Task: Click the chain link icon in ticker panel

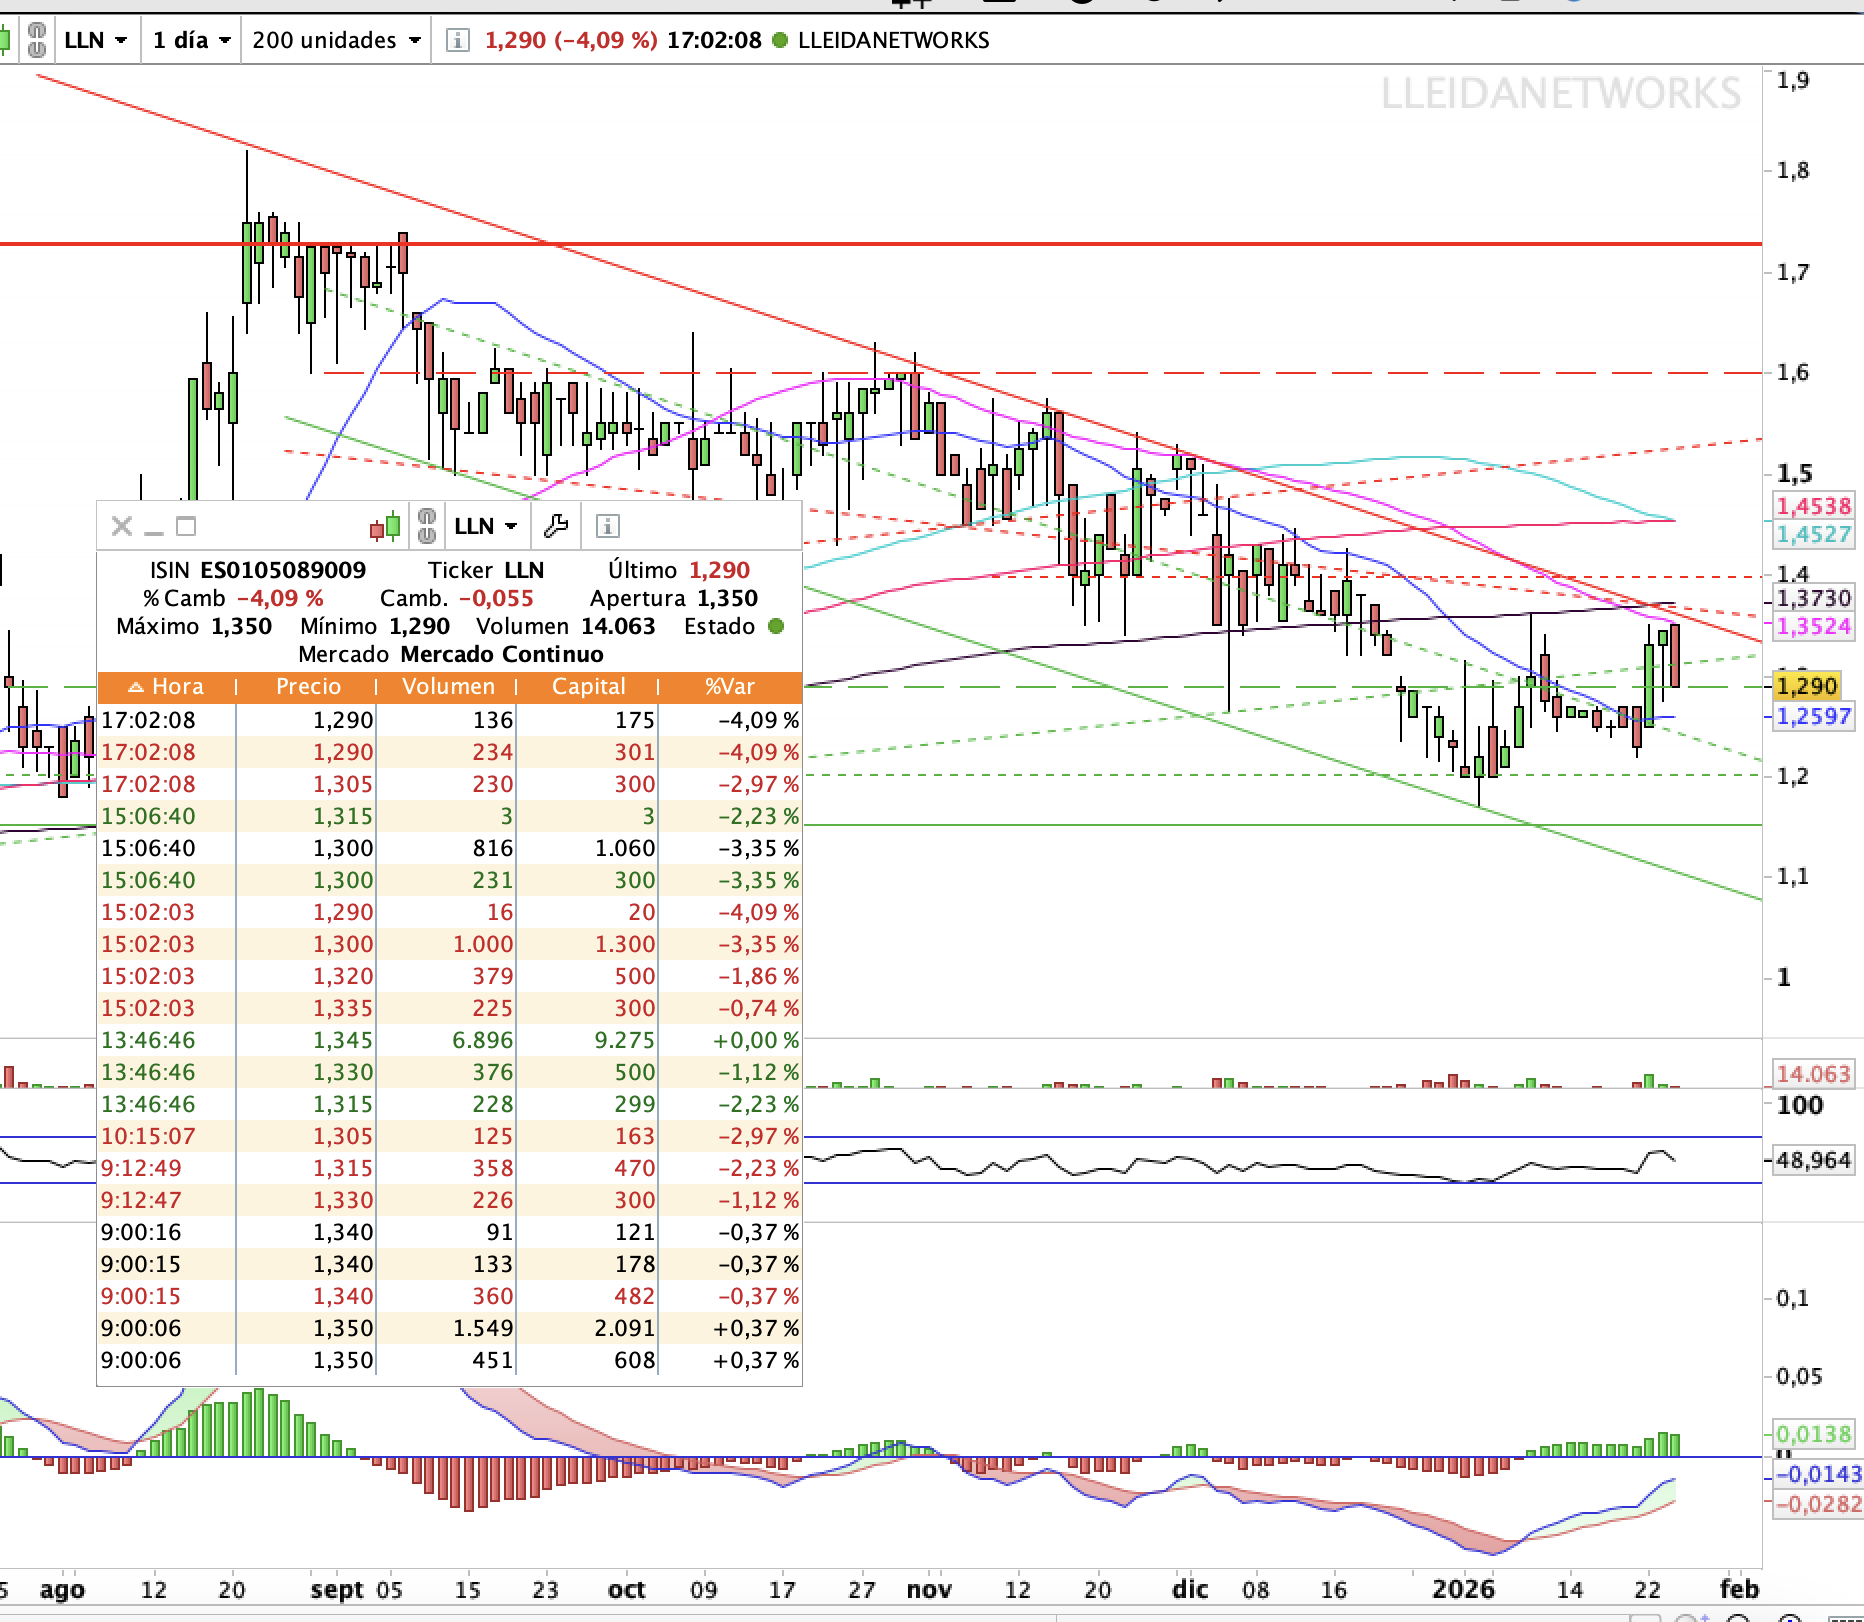Action: [x=427, y=526]
